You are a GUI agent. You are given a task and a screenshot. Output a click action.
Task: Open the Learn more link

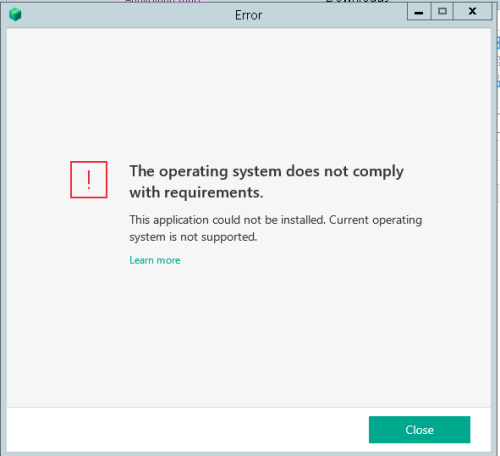click(x=155, y=260)
